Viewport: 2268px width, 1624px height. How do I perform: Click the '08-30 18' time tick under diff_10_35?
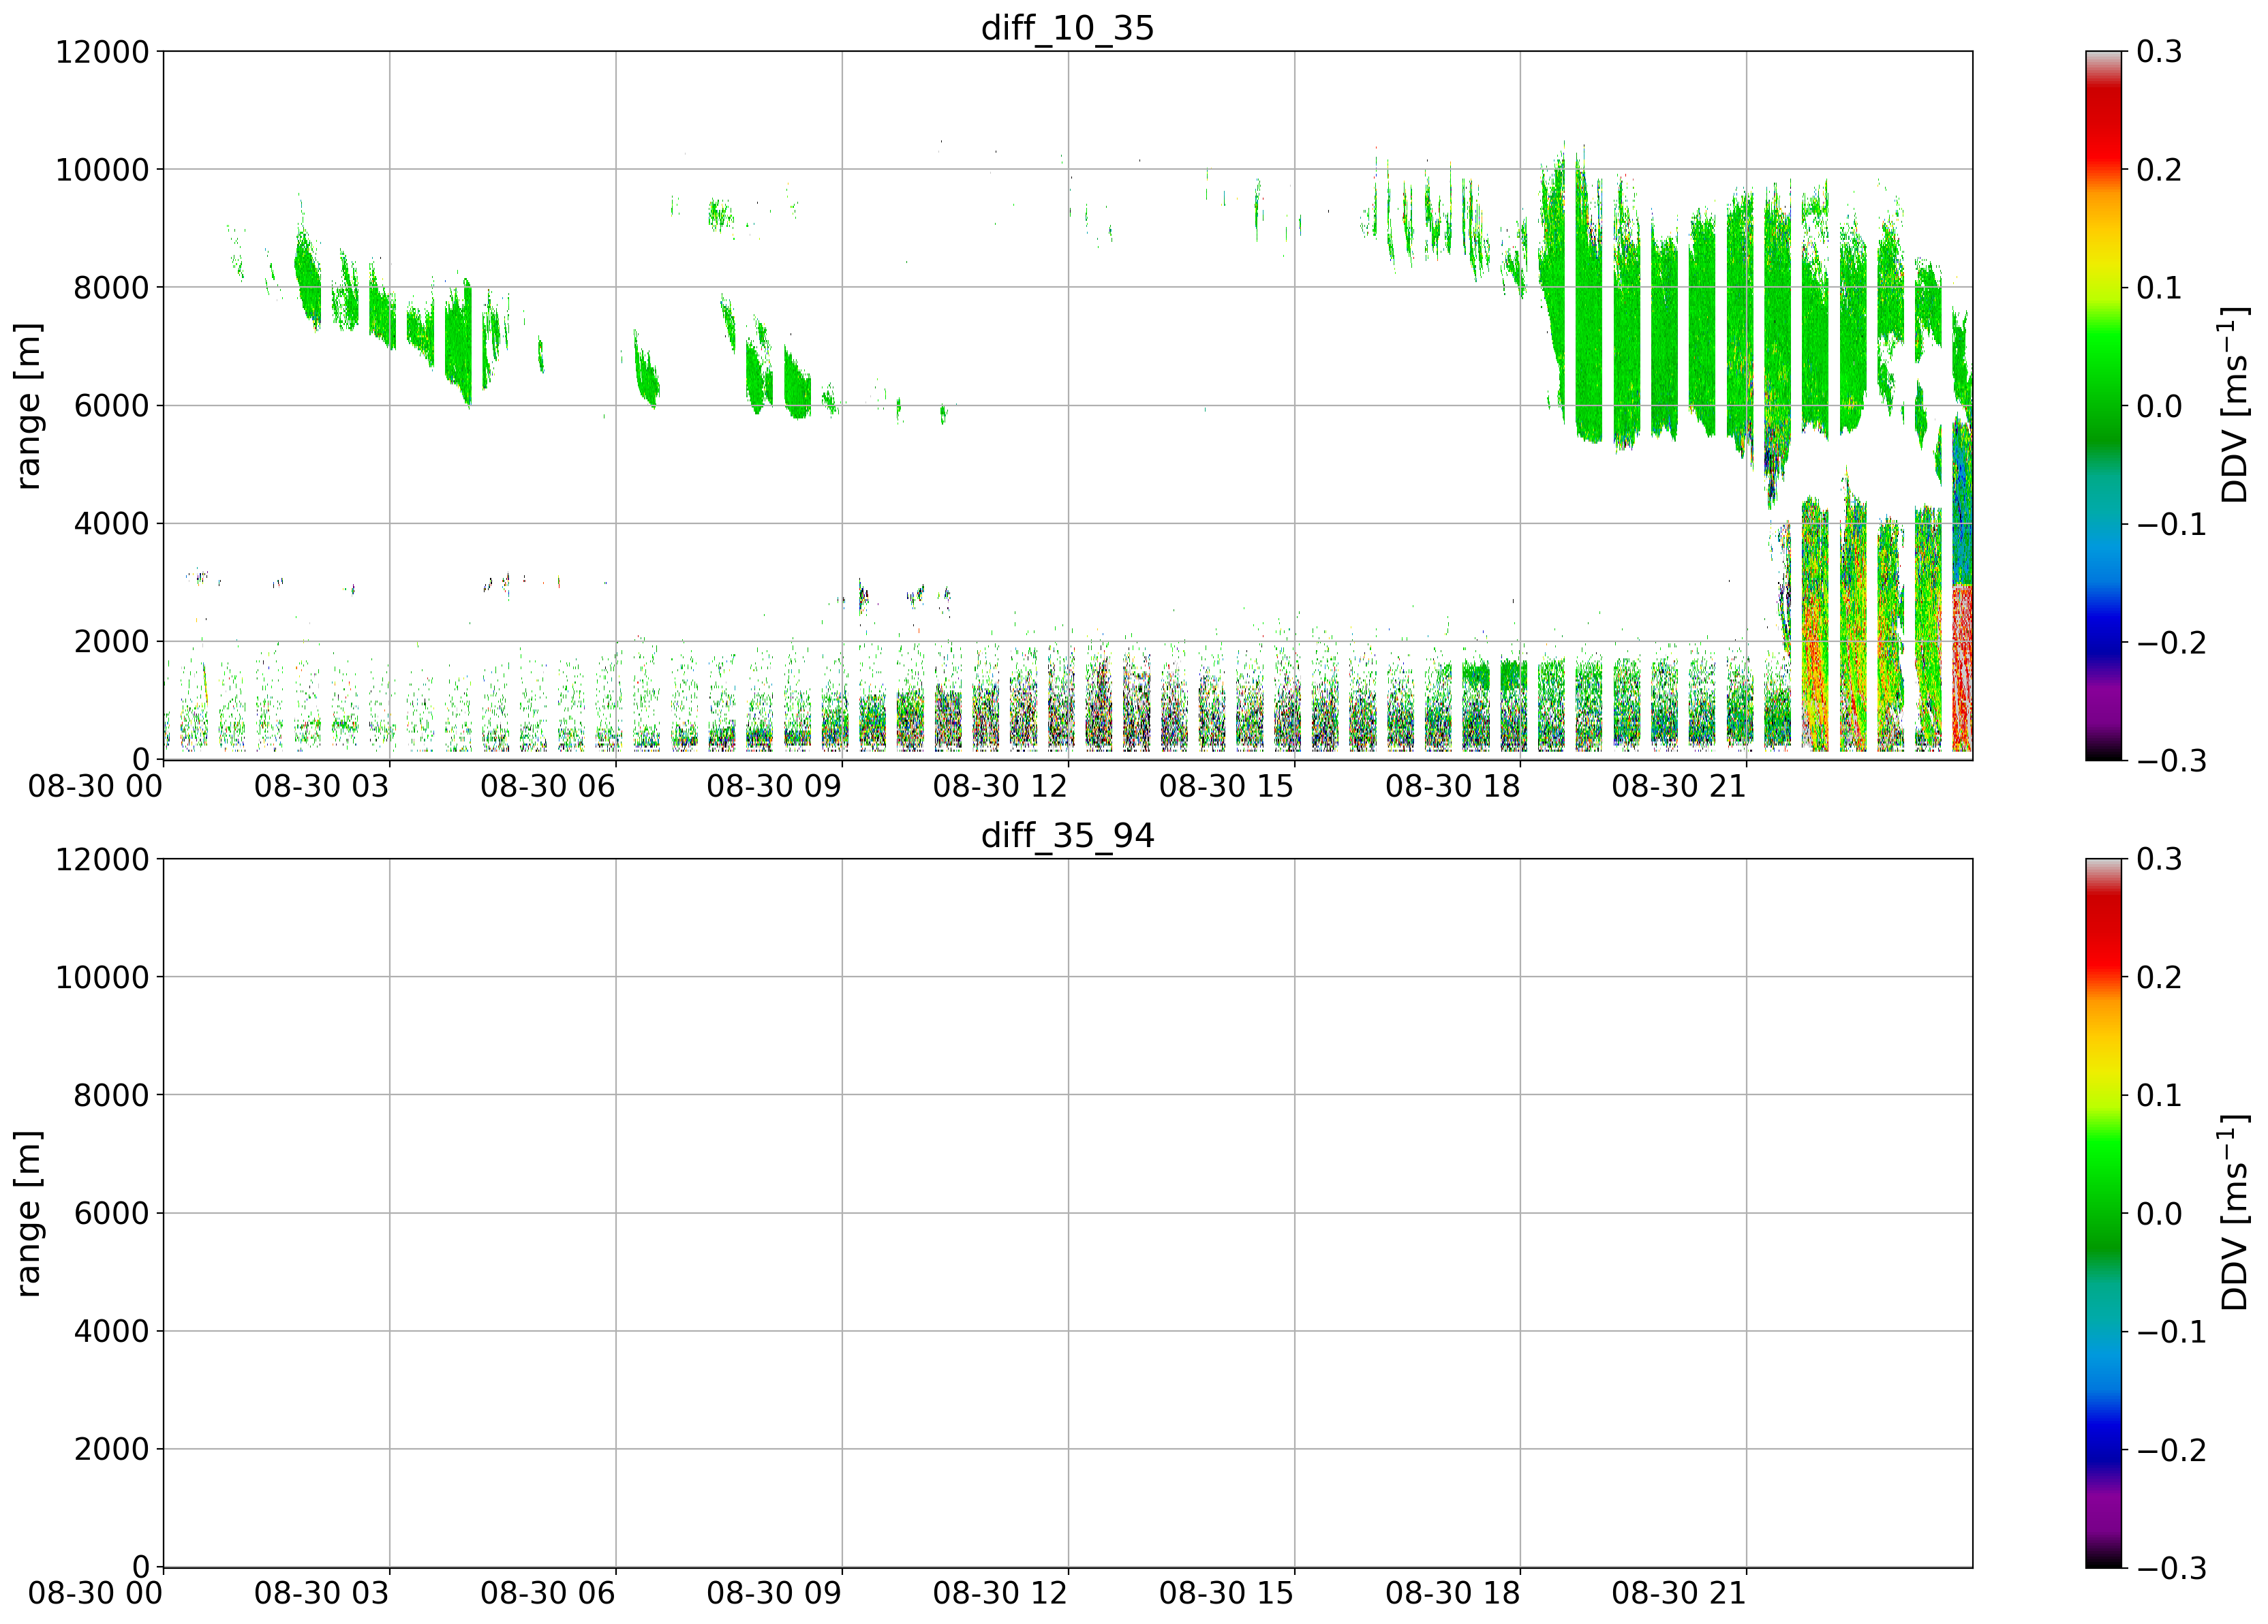pos(1453,786)
